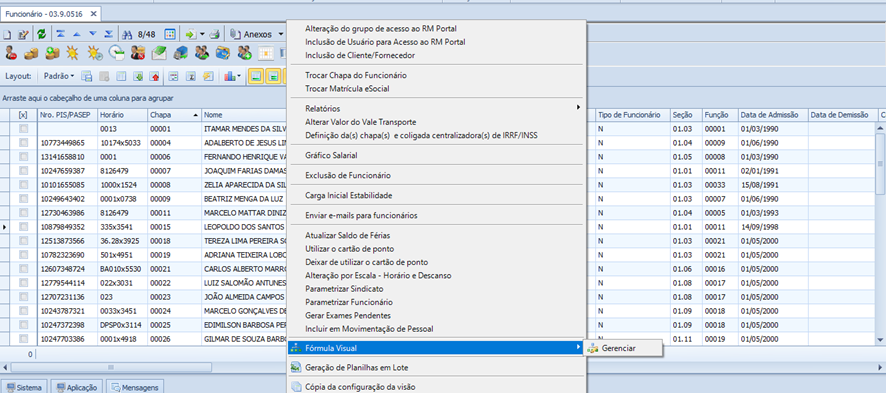Go to the next record arrow
This screenshot has height=393, width=886.
(x=93, y=34)
